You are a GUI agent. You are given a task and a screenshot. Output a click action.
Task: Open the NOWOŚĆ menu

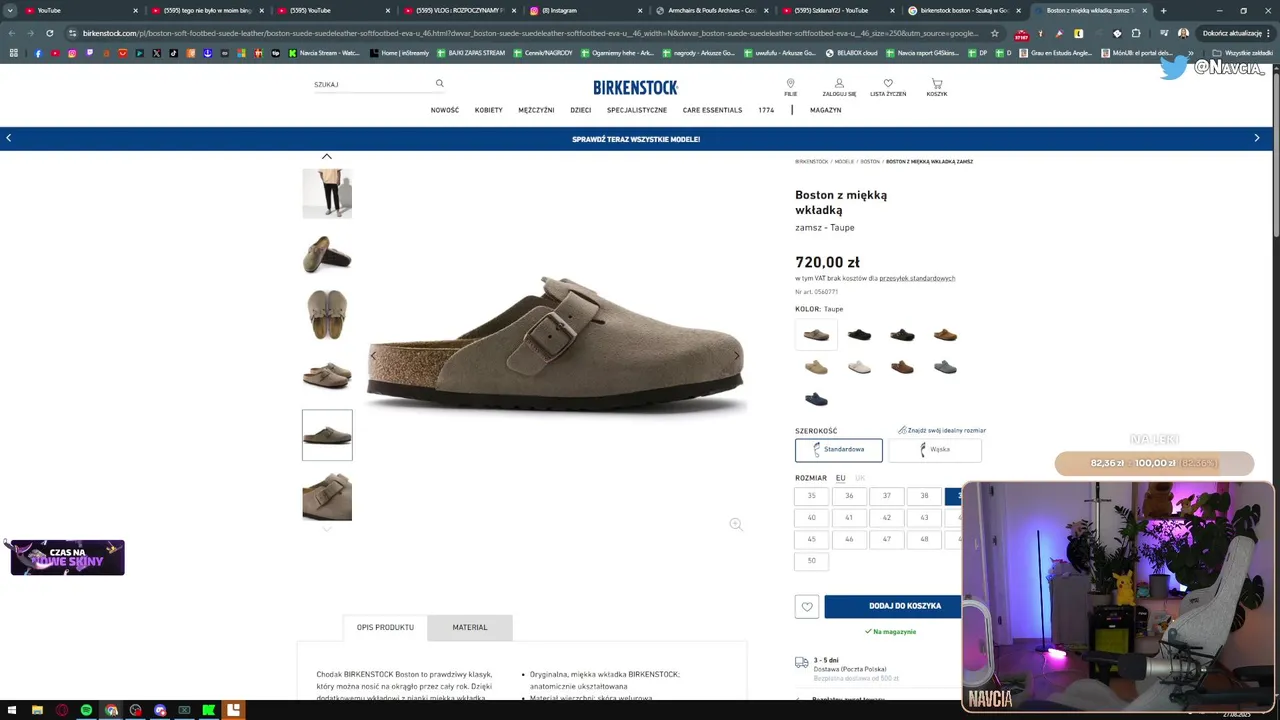(x=445, y=110)
